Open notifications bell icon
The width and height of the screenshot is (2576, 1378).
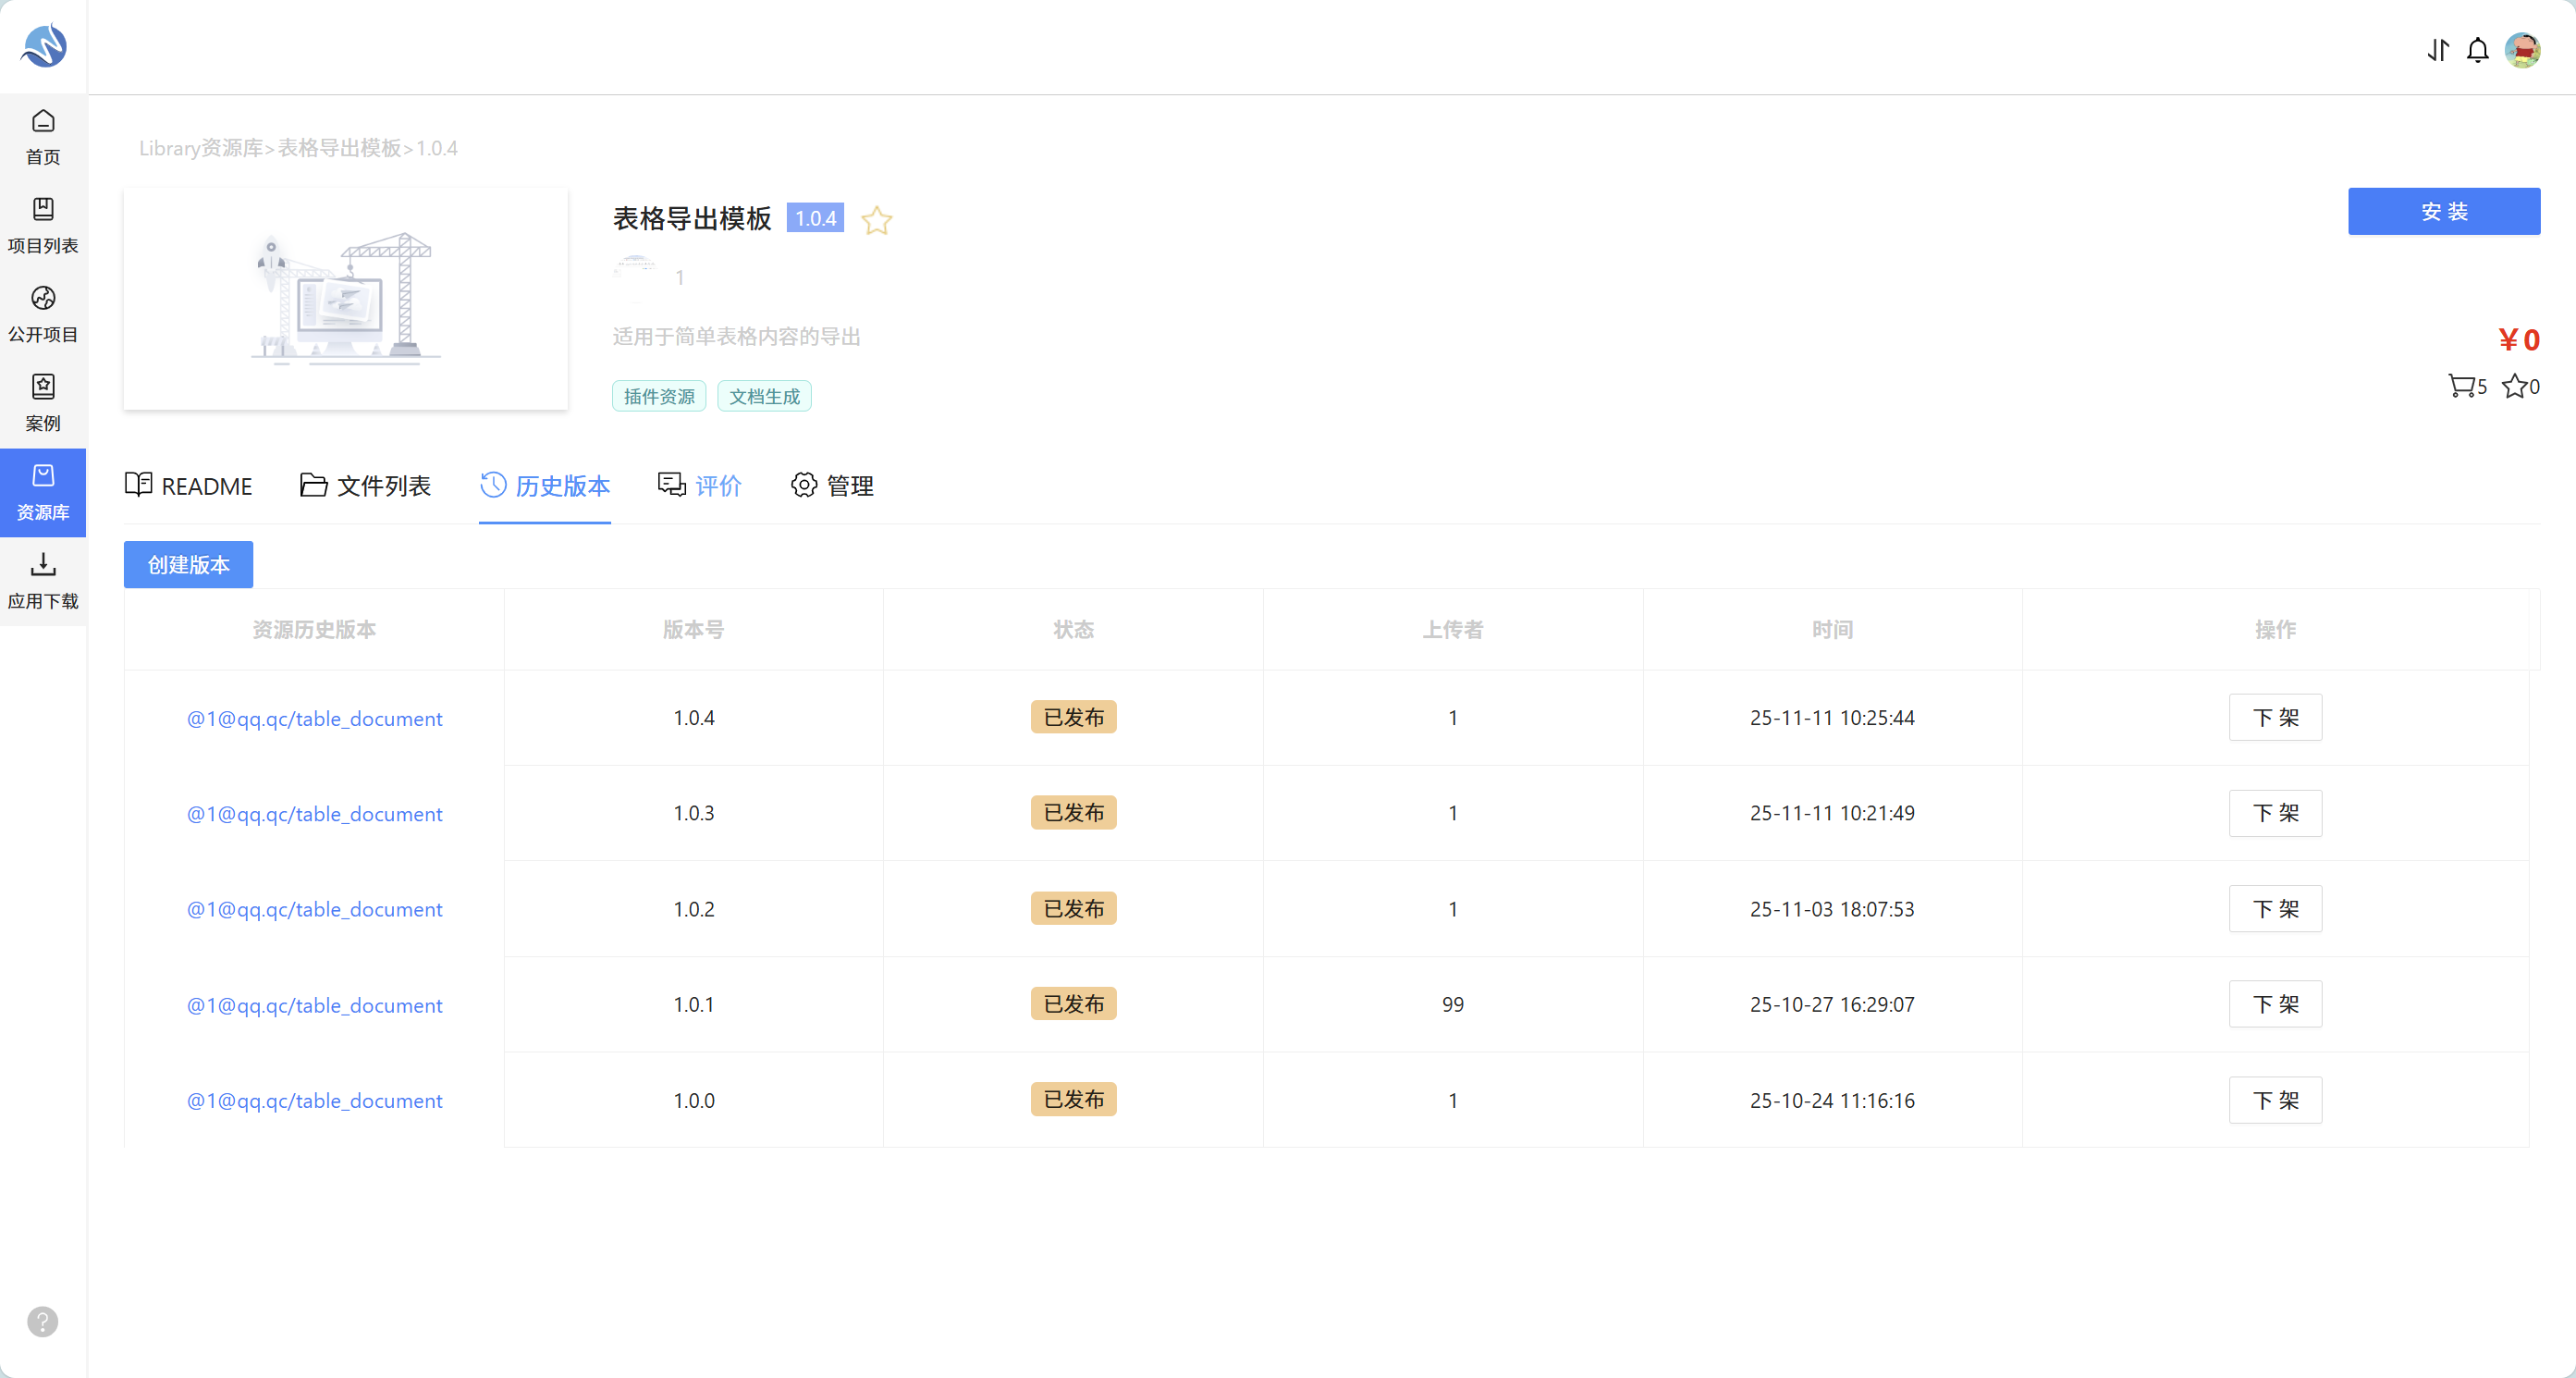point(2478,50)
